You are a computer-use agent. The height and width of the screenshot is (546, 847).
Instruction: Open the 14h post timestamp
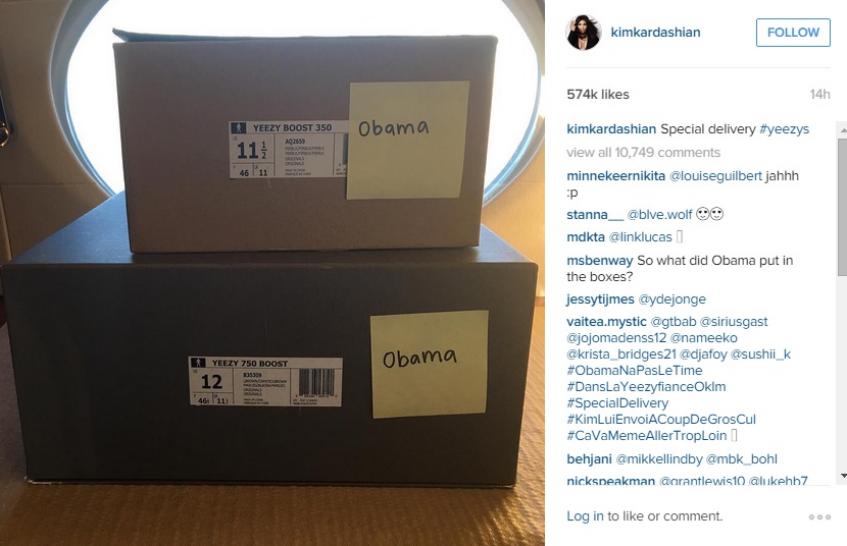point(820,95)
